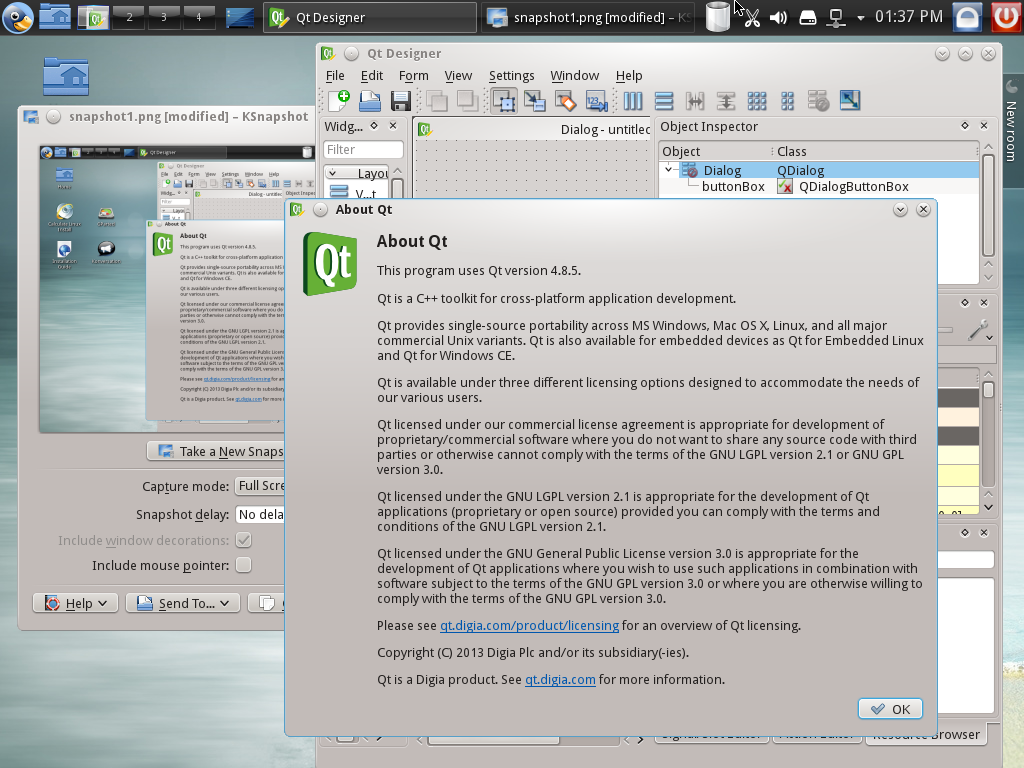Click the Send to Back toolbar icon
1024x768 pixels.
click(436, 101)
